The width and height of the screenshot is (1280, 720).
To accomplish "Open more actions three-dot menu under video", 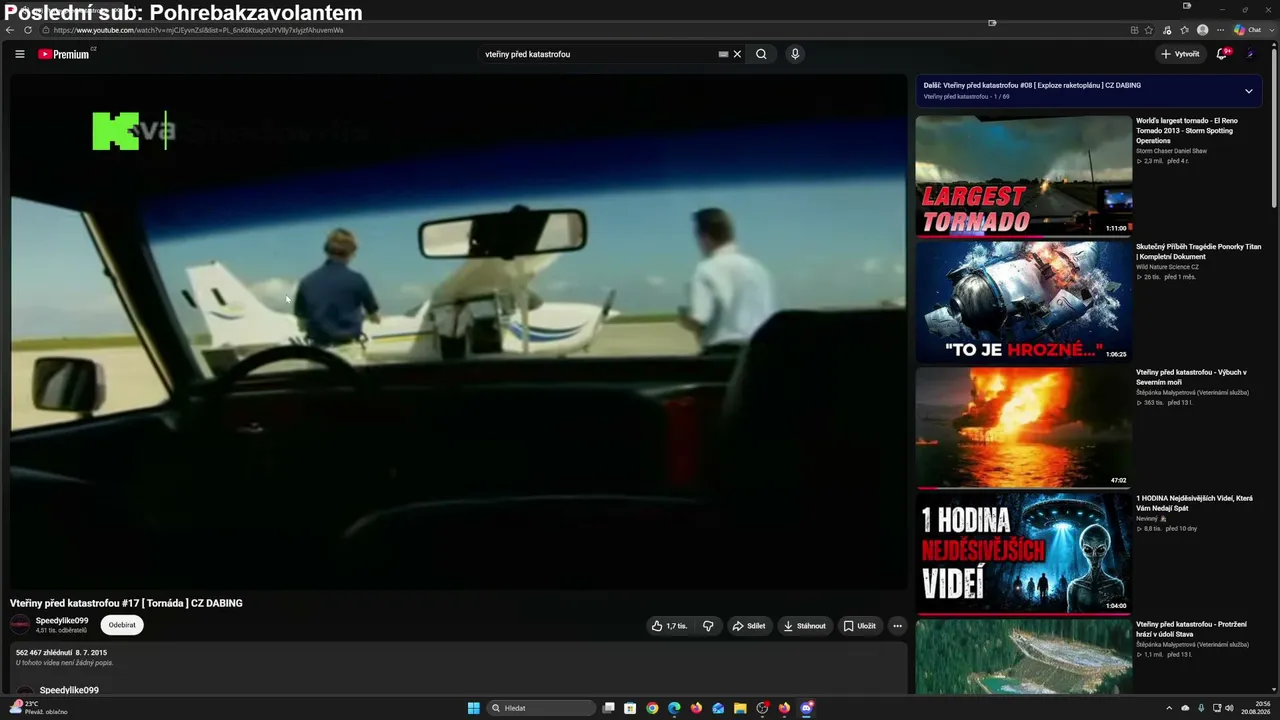I will [x=897, y=626].
